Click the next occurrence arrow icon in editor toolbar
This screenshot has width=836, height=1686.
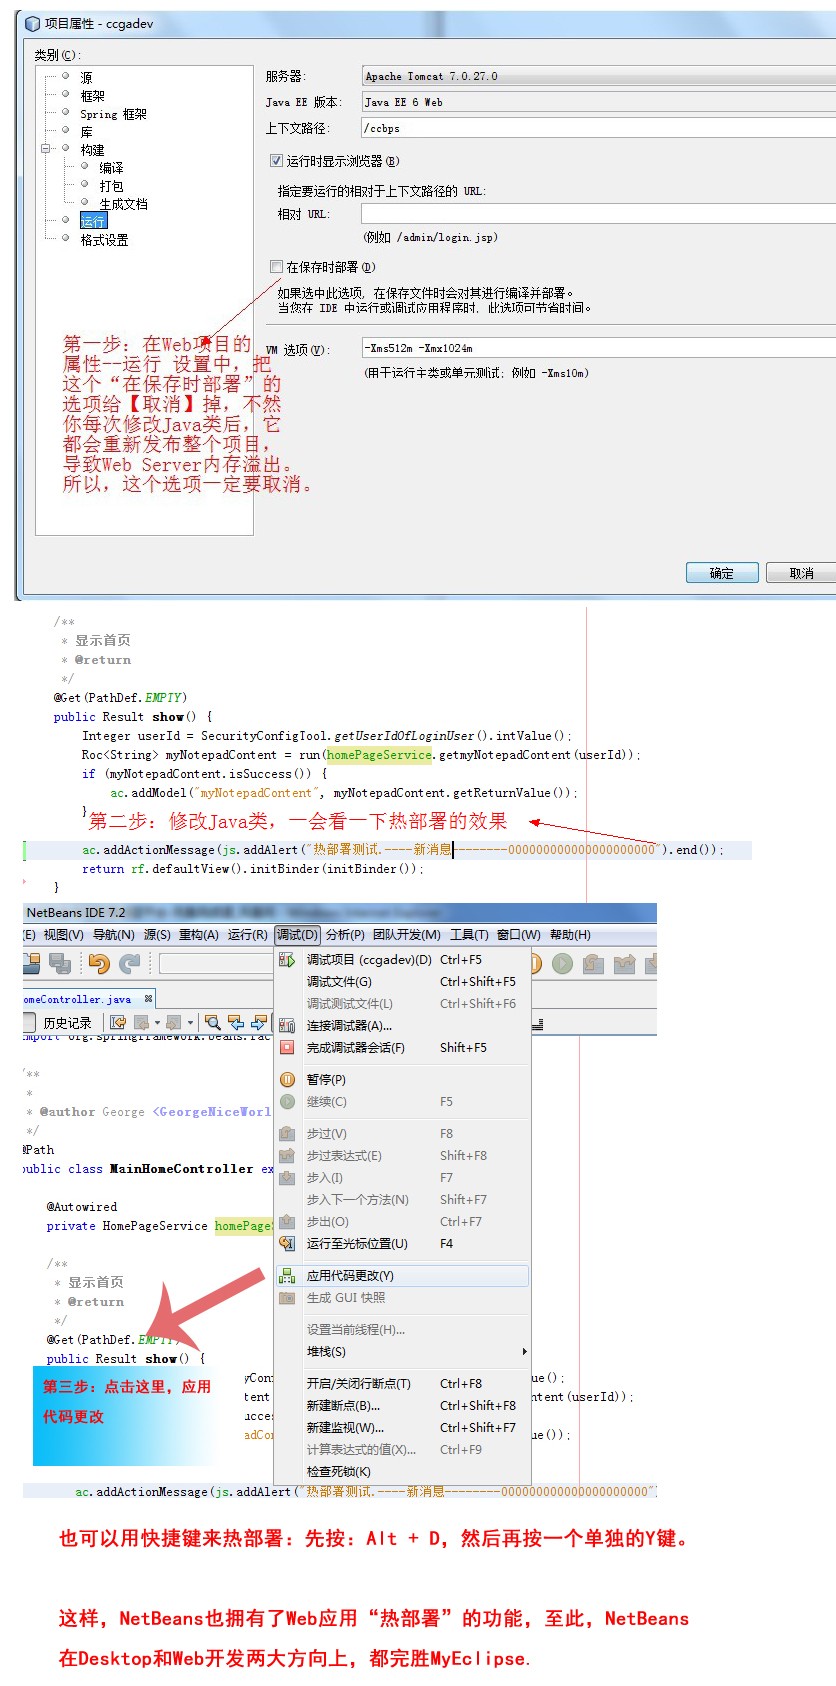[259, 1022]
